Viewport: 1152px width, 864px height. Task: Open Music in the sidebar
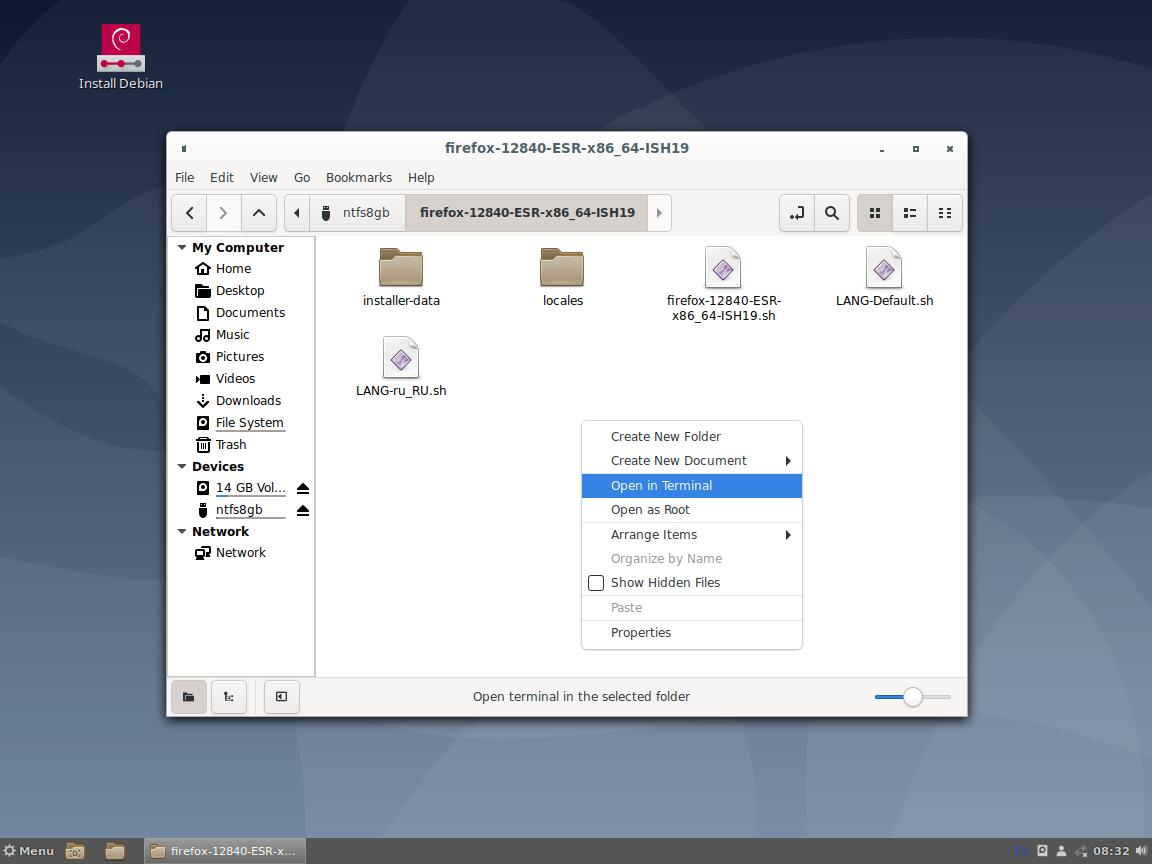(x=232, y=335)
